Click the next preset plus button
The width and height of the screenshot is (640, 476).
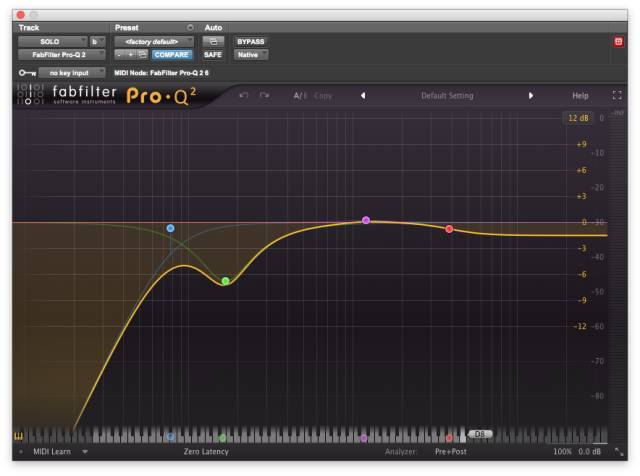pos(130,54)
